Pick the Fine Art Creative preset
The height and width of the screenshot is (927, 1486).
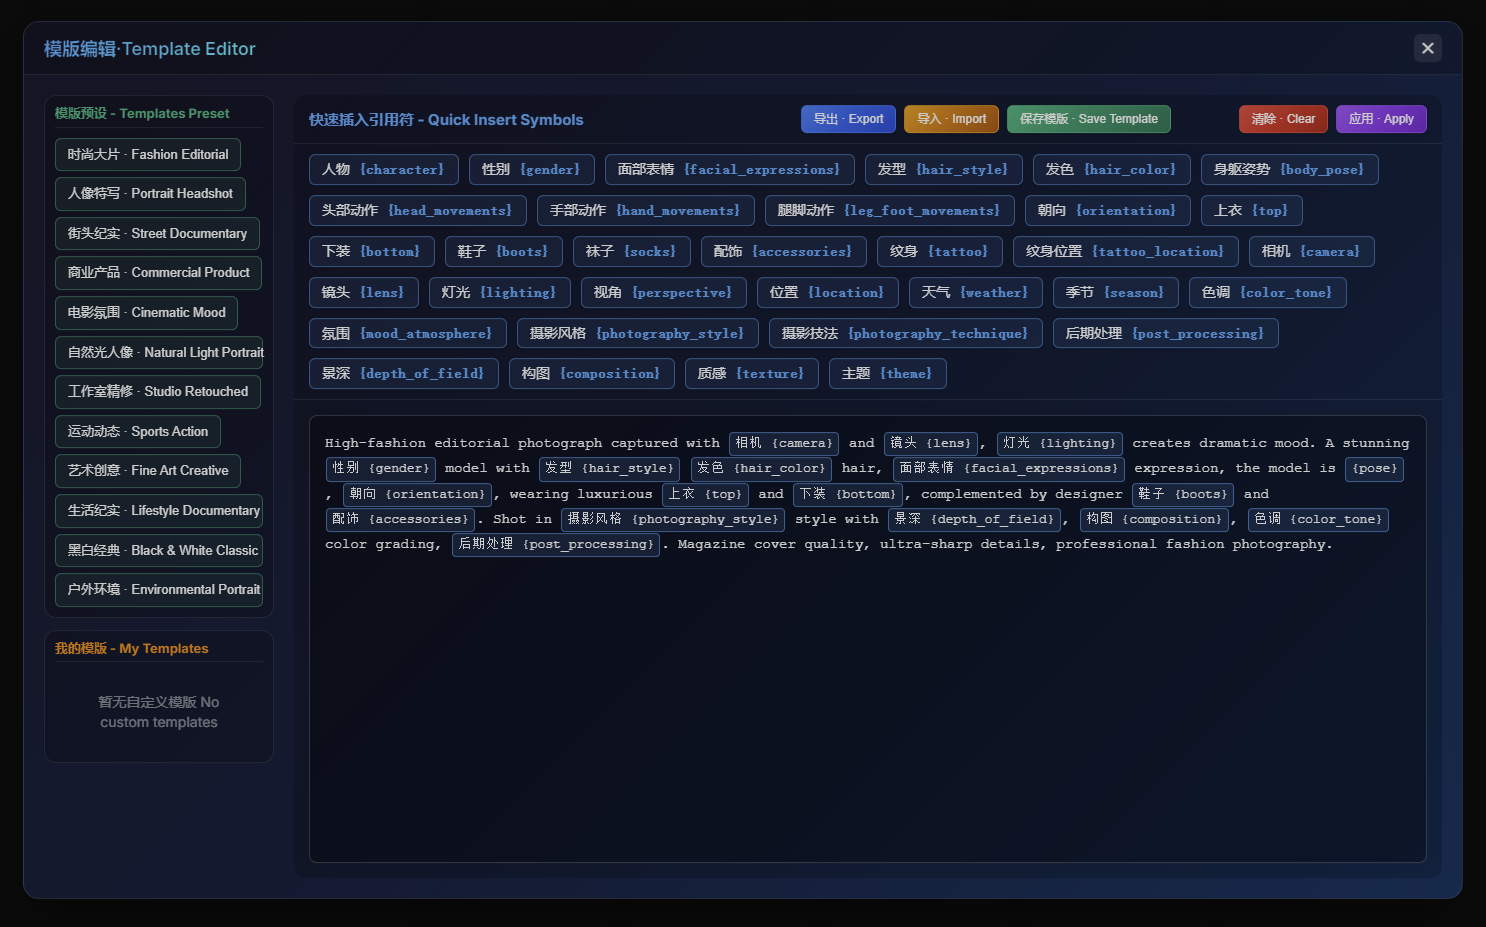(x=148, y=471)
